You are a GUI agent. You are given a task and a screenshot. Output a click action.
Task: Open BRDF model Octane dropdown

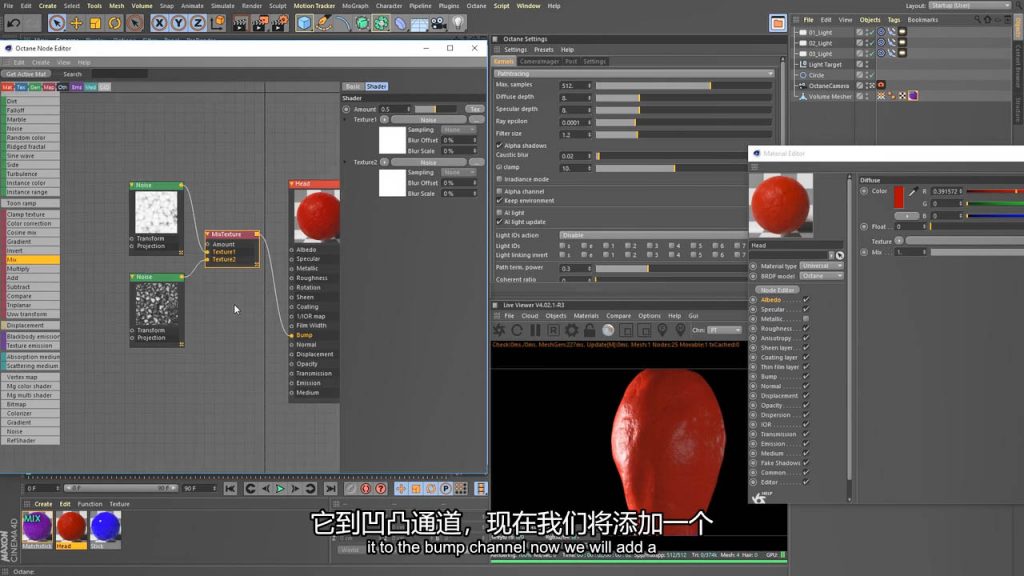click(x=822, y=276)
